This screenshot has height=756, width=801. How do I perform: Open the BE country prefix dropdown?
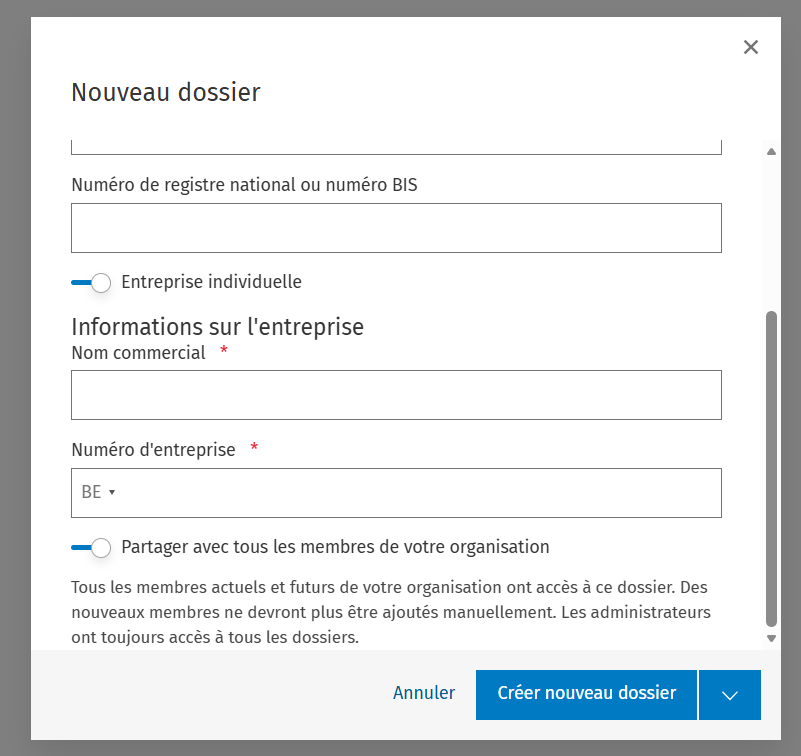tap(98, 492)
